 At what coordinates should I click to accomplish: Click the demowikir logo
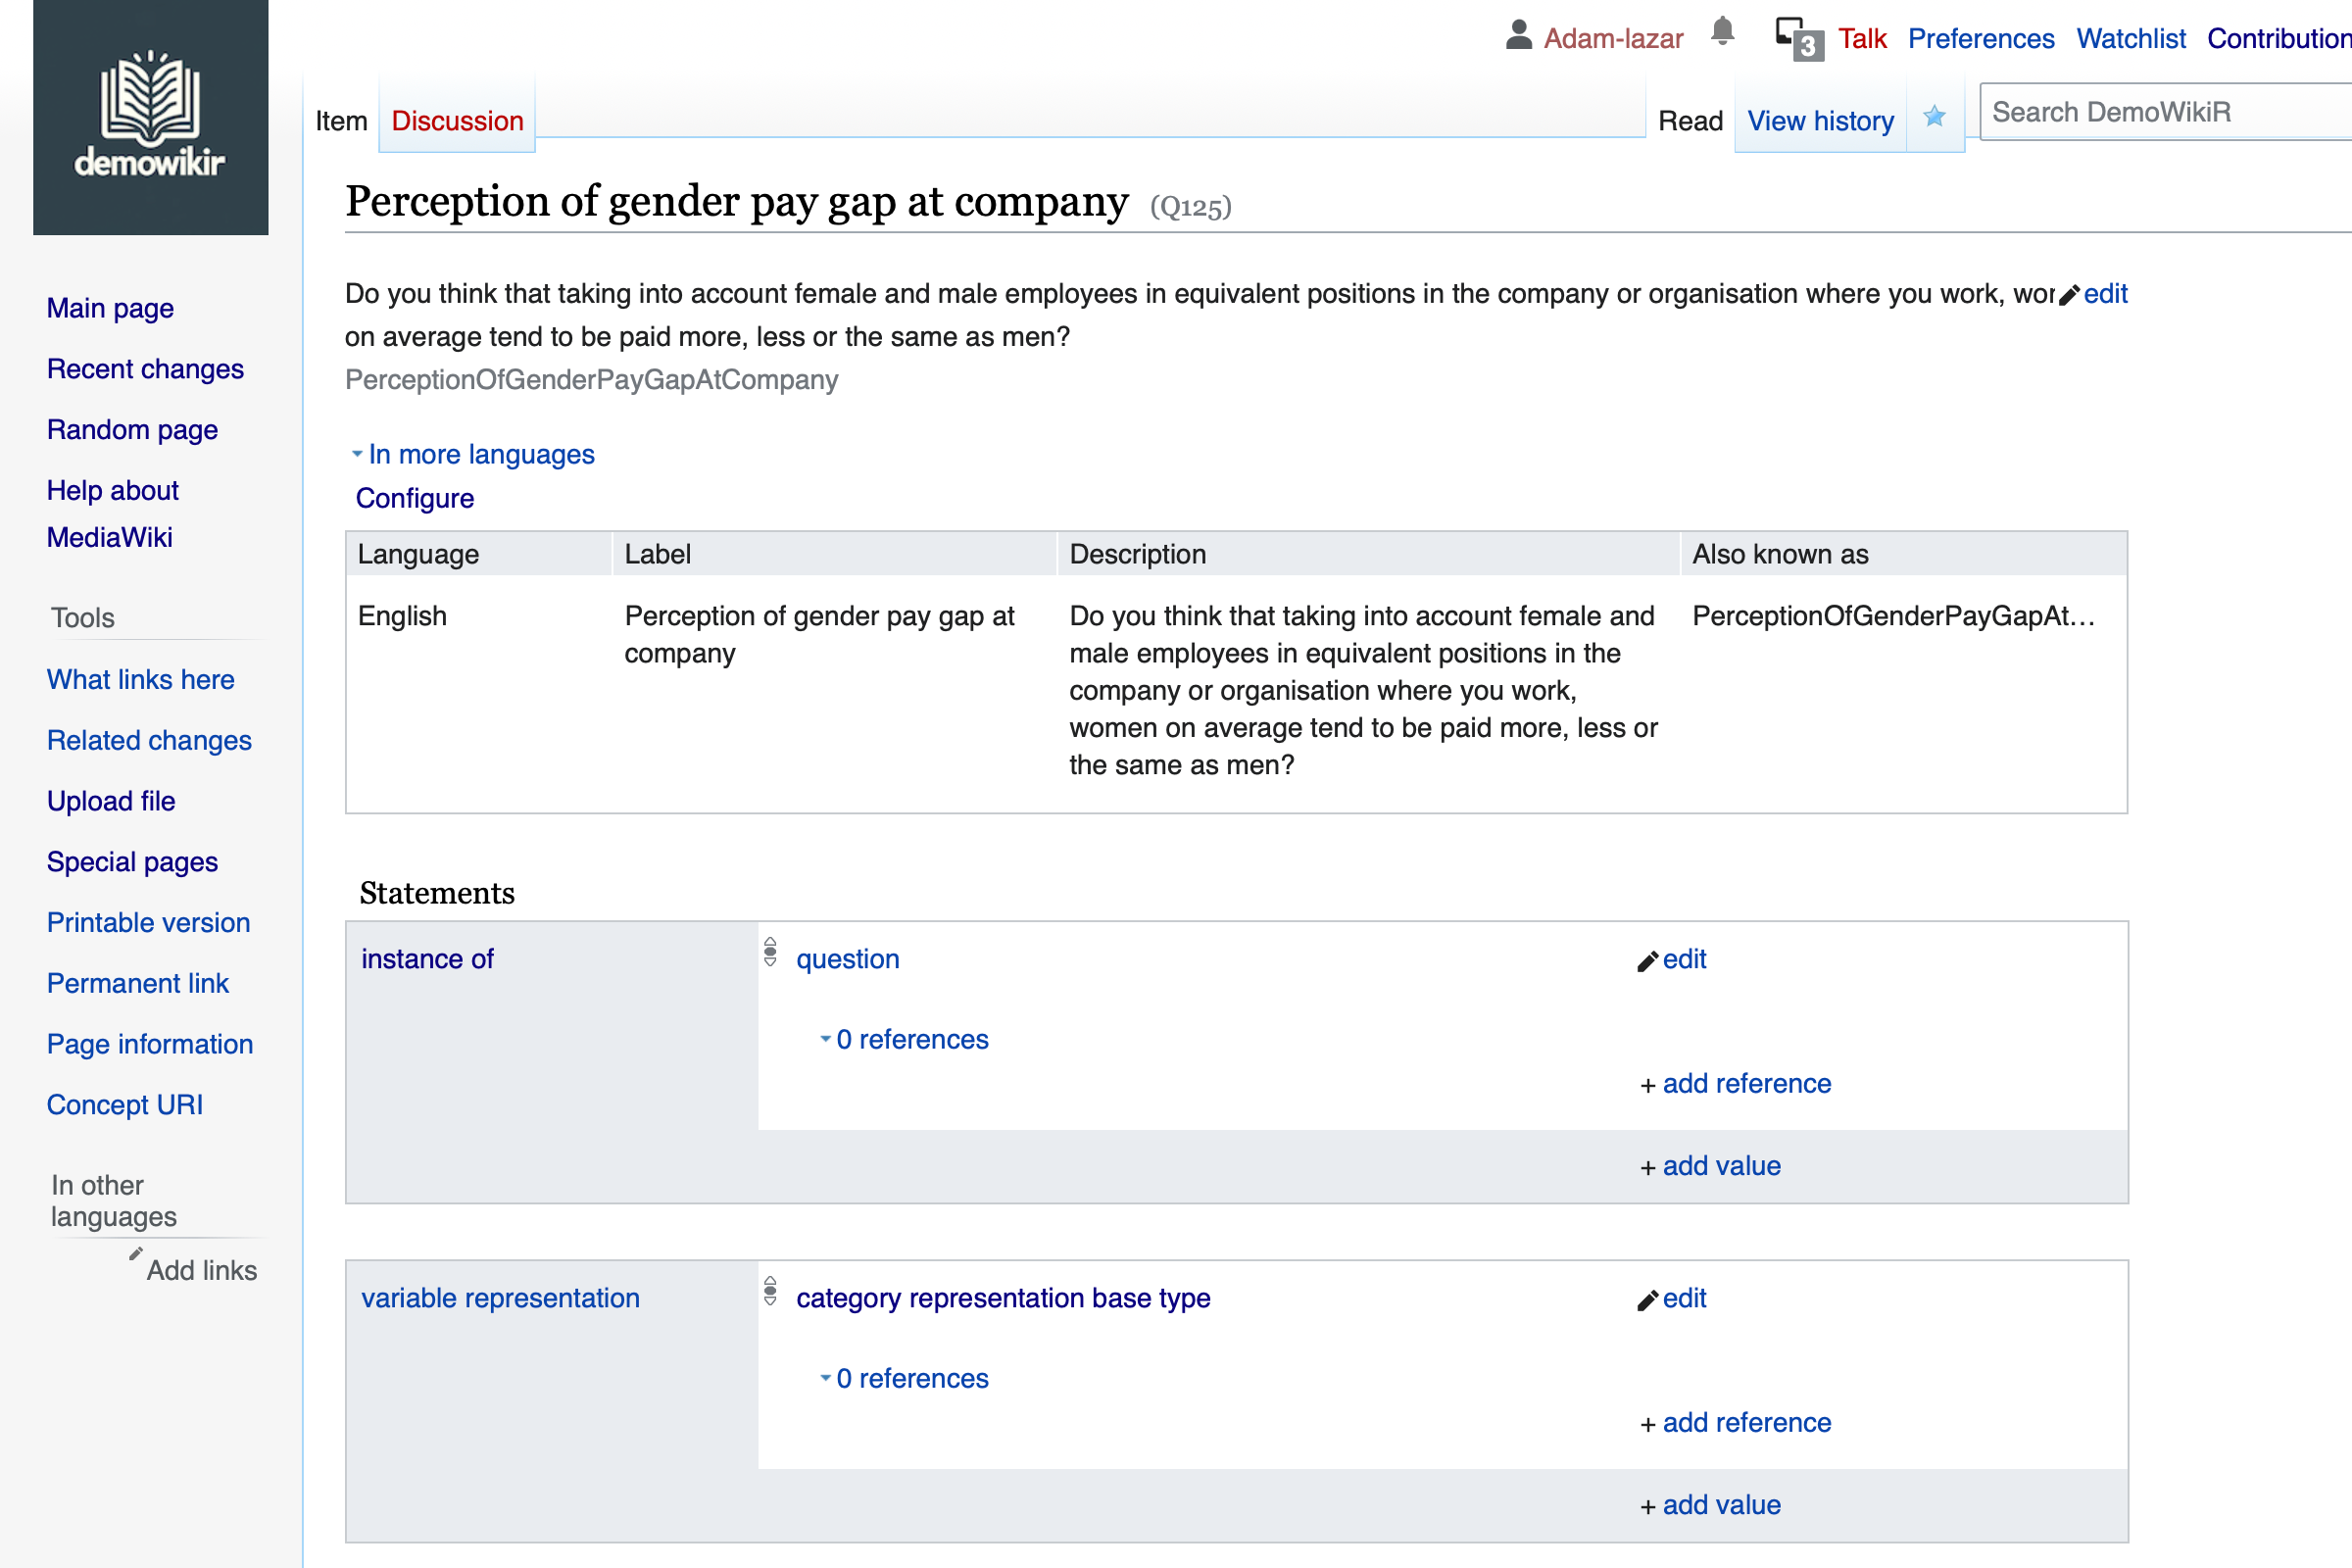click(150, 117)
